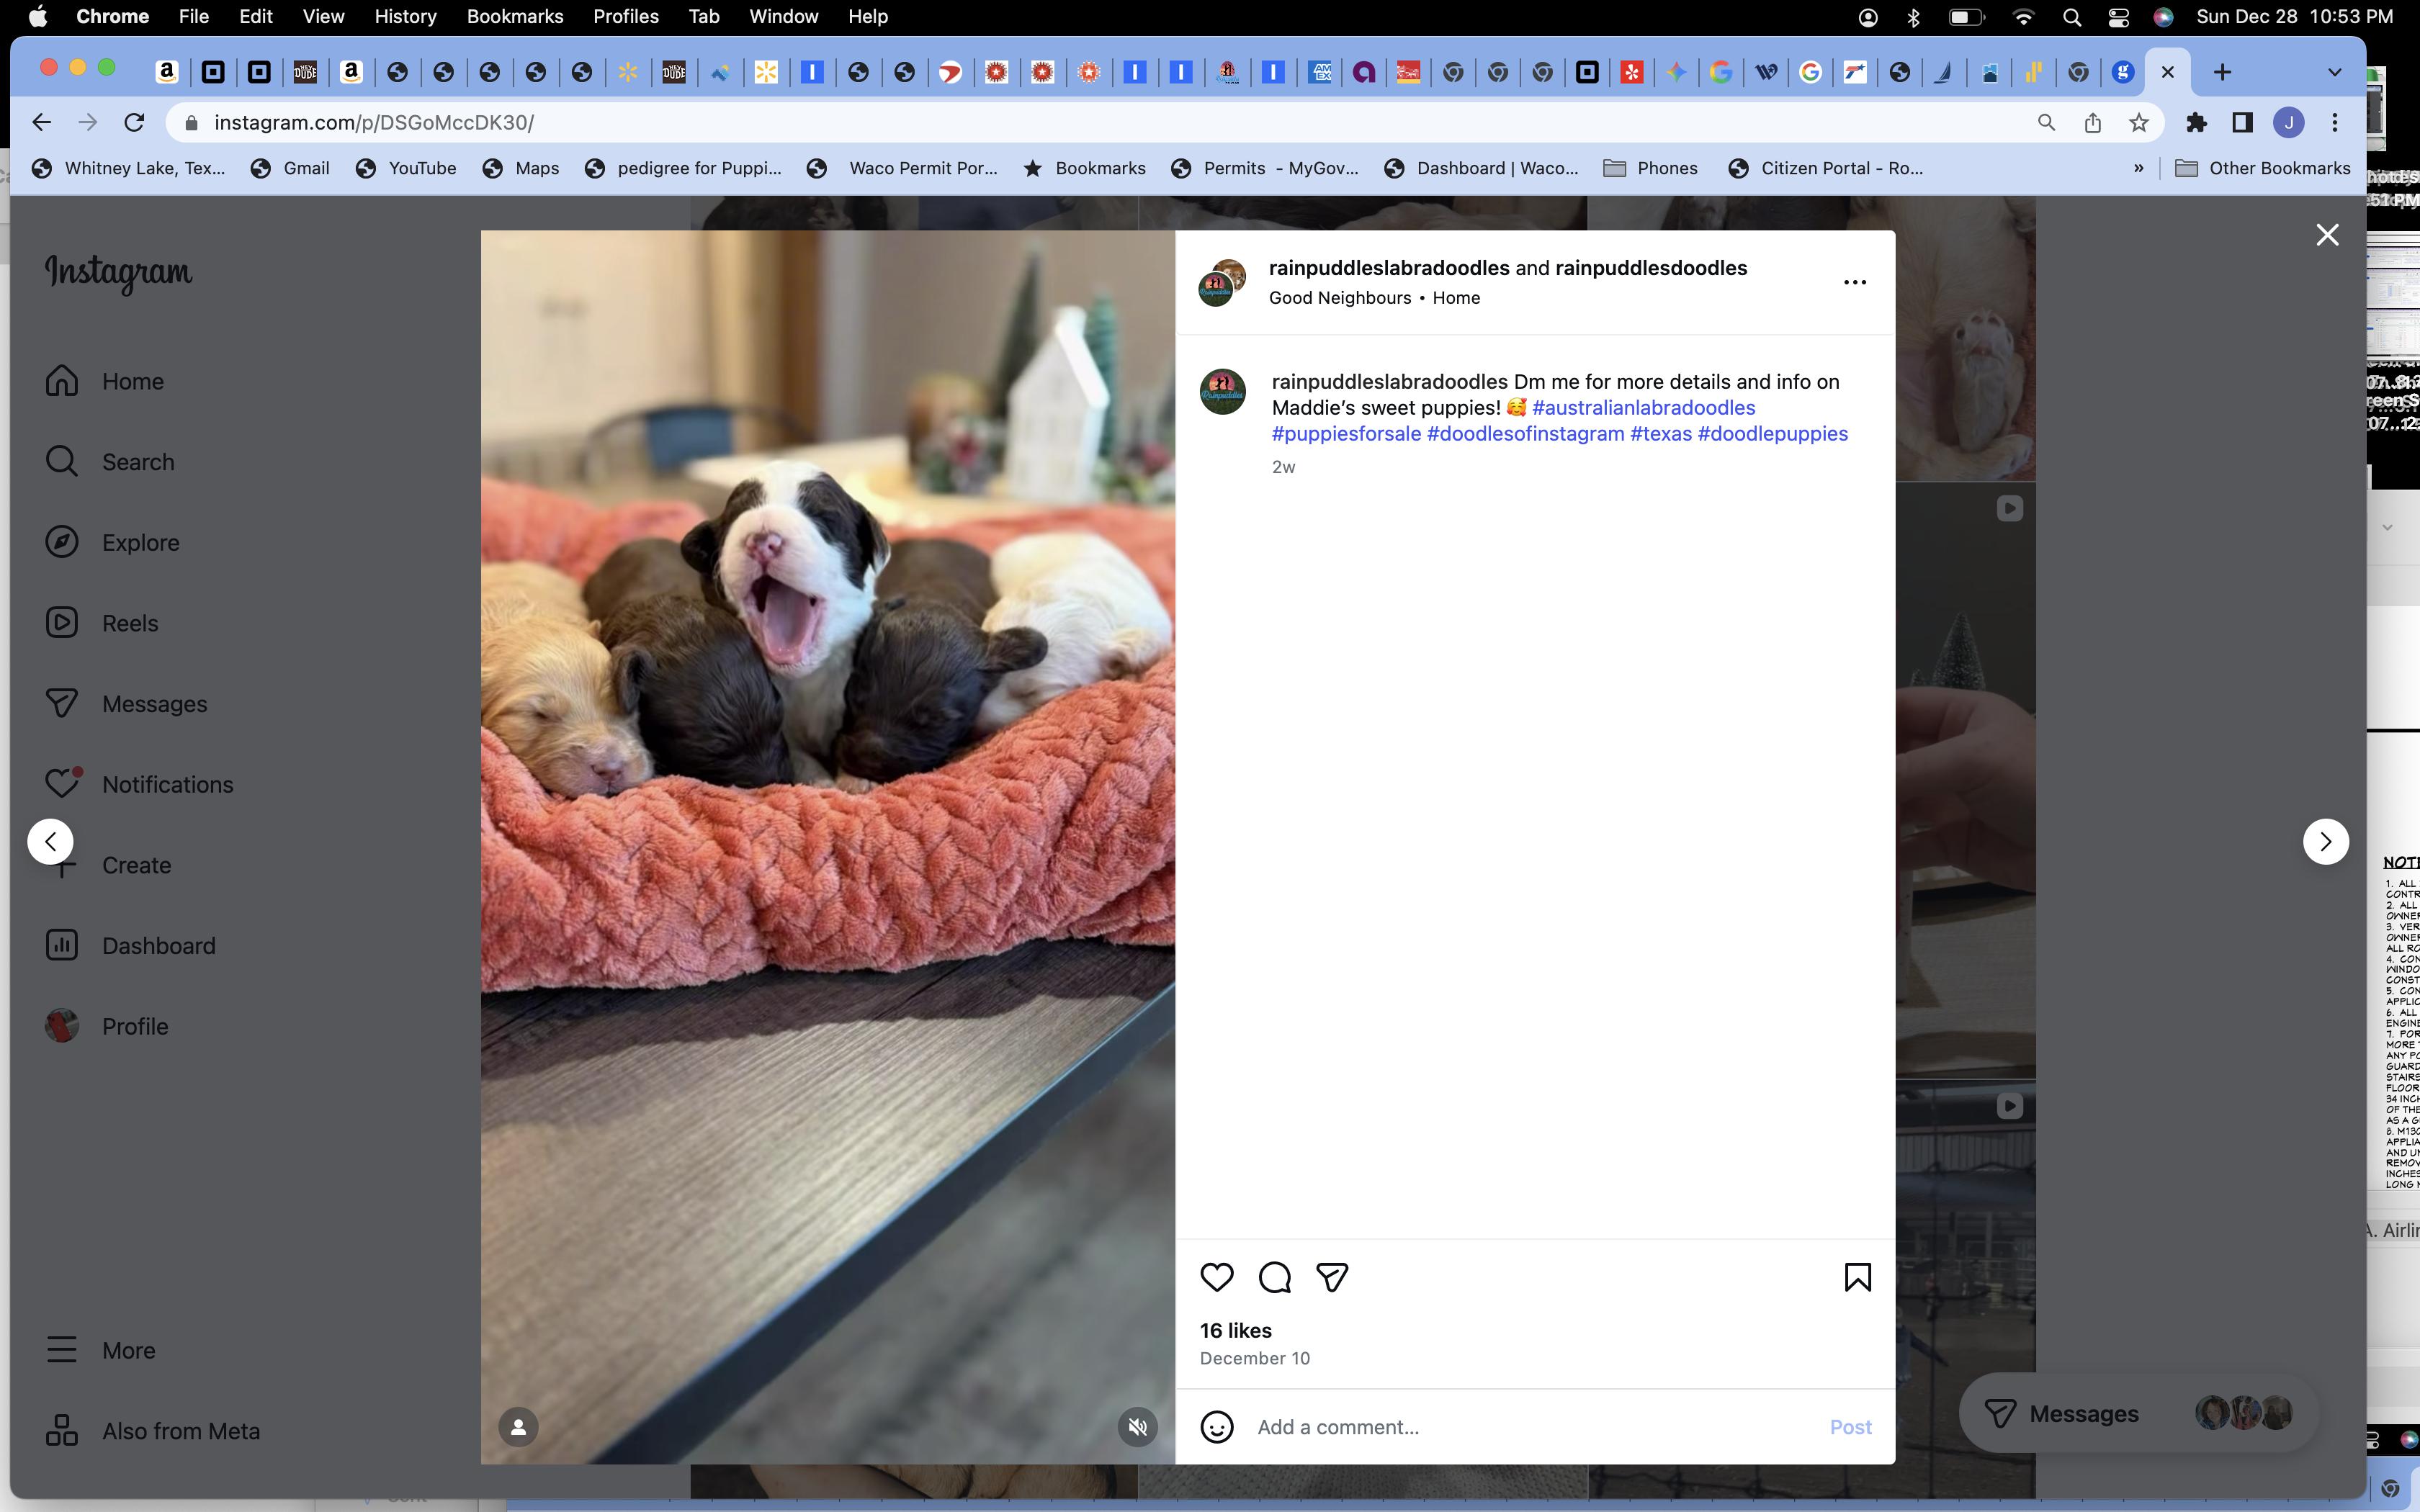Like the post with the heart icon

coord(1216,1277)
